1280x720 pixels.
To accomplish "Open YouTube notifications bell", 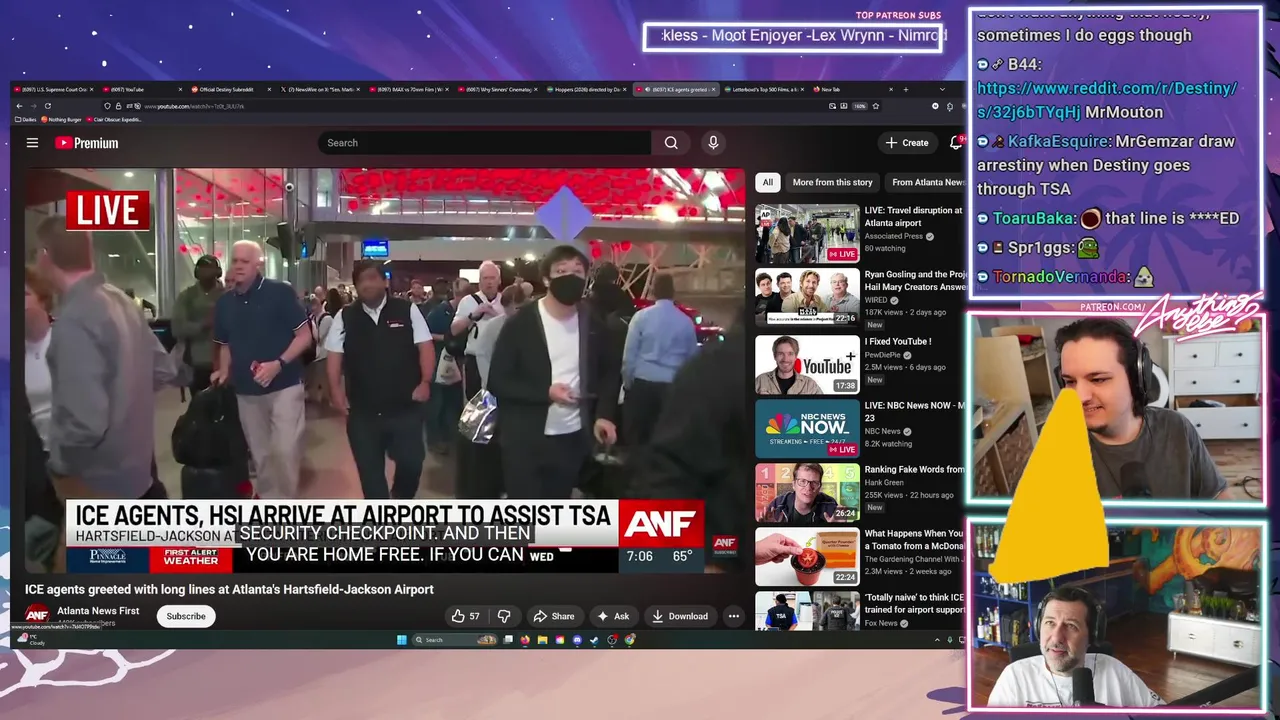I will click(955, 143).
